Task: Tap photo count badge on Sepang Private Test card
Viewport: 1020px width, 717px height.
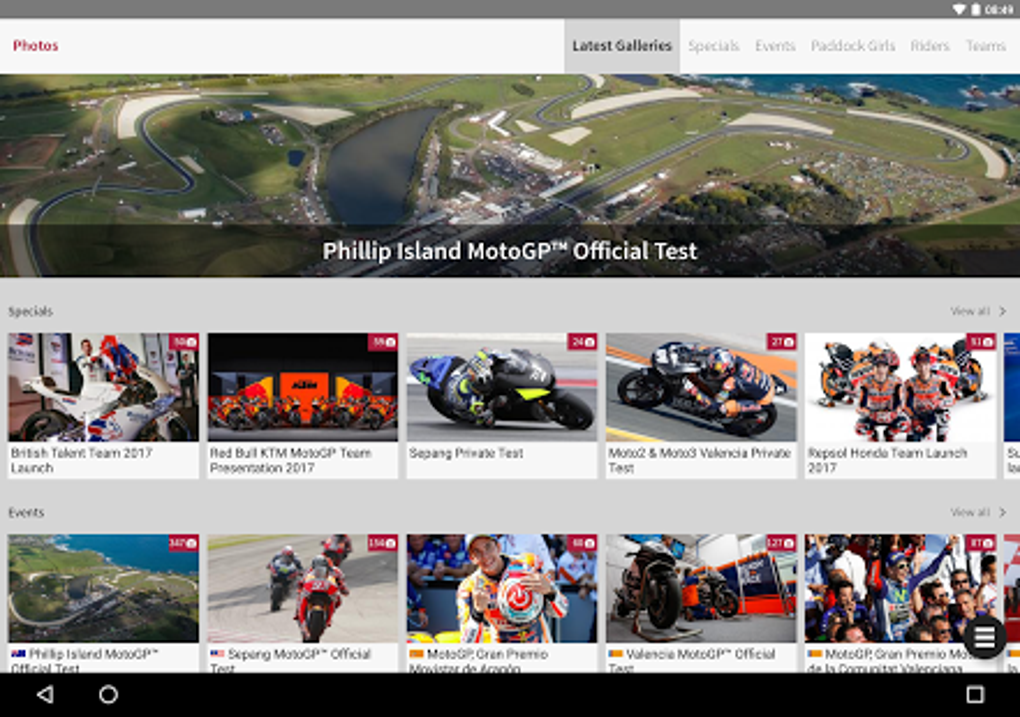Action: point(582,342)
